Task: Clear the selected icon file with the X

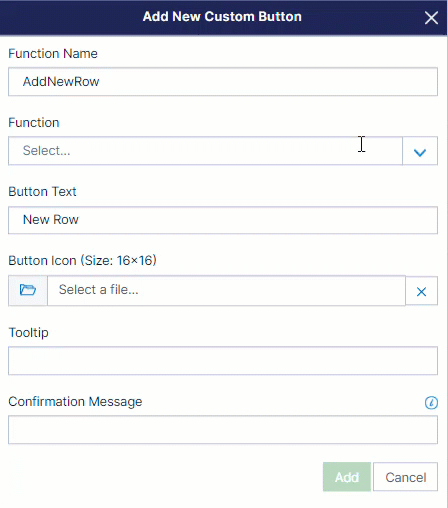Action: tap(421, 291)
